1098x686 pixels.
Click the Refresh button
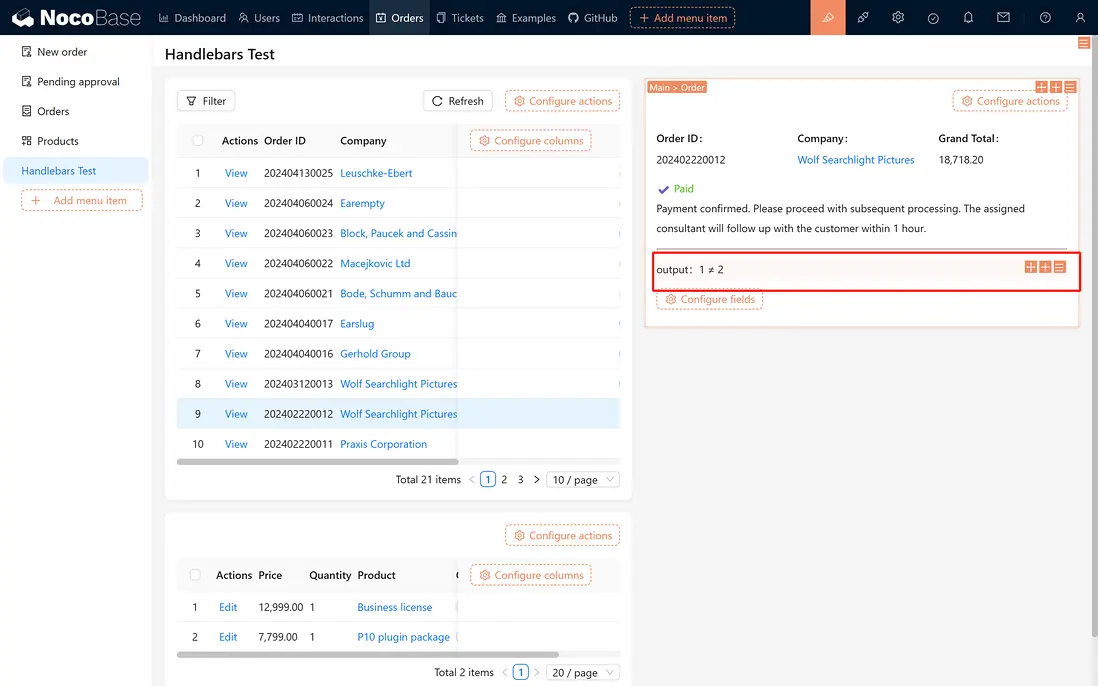tap(458, 101)
